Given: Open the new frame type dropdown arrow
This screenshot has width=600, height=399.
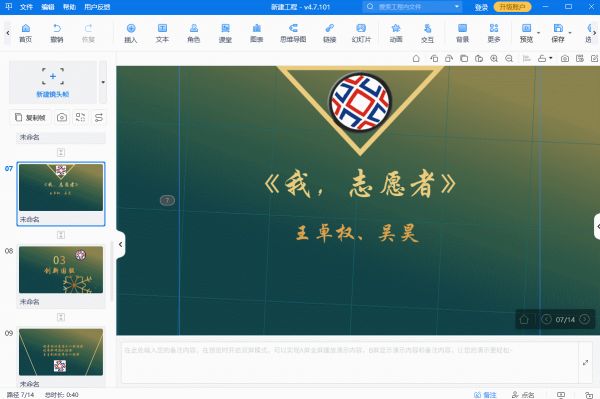Looking at the screenshot, I should 103,82.
